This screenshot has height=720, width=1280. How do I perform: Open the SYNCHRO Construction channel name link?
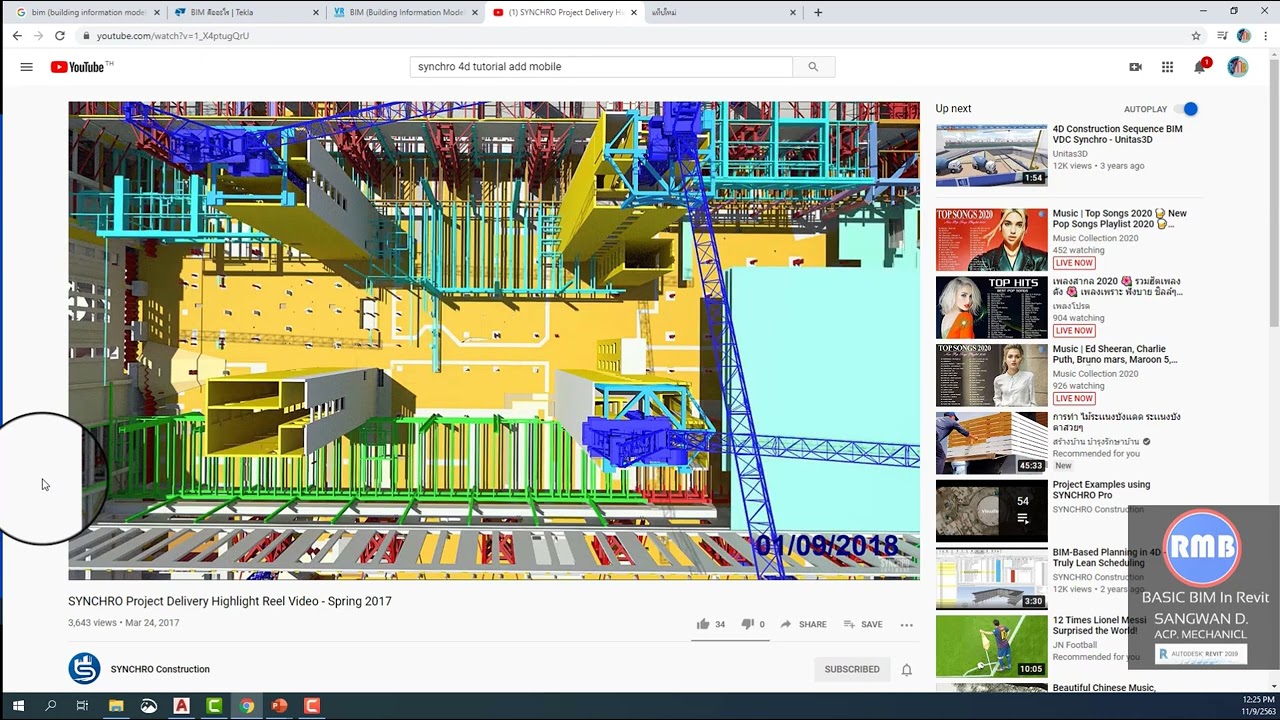coord(160,669)
